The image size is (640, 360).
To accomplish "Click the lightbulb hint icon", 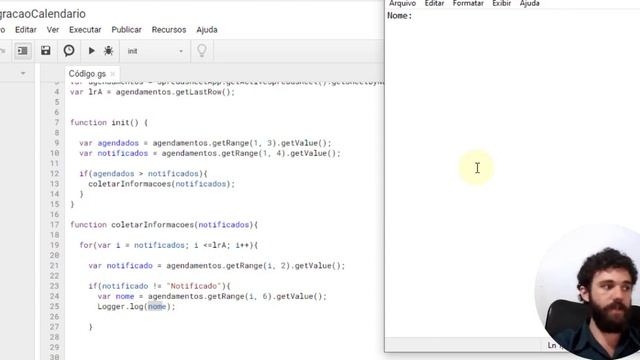I will [202, 51].
